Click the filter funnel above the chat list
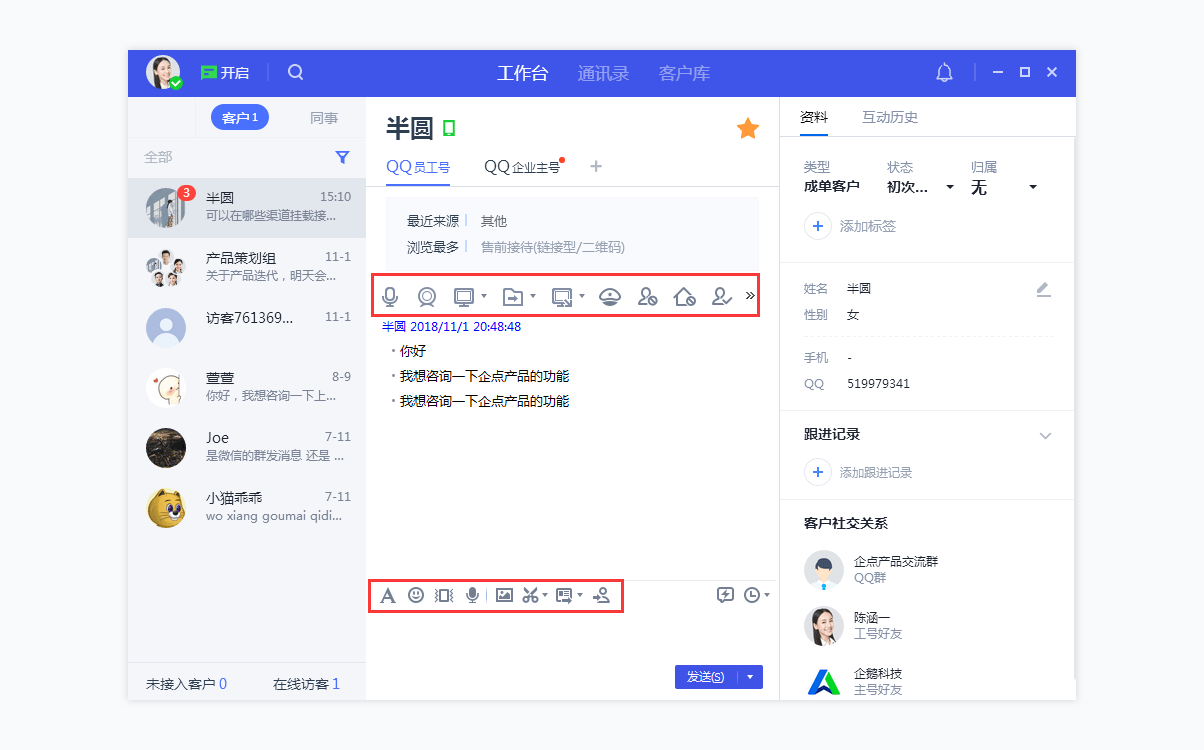 tap(342, 157)
